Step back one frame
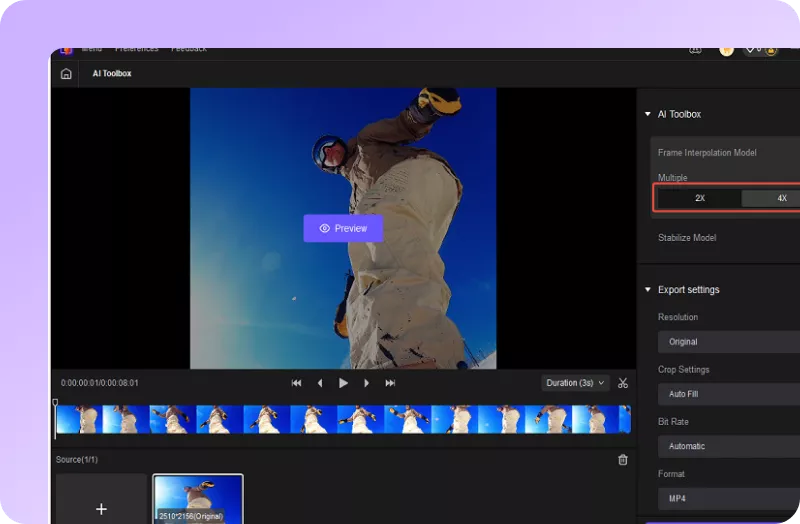Image resolution: width=800 pixels, height=524 pixels. click(320, 383)
